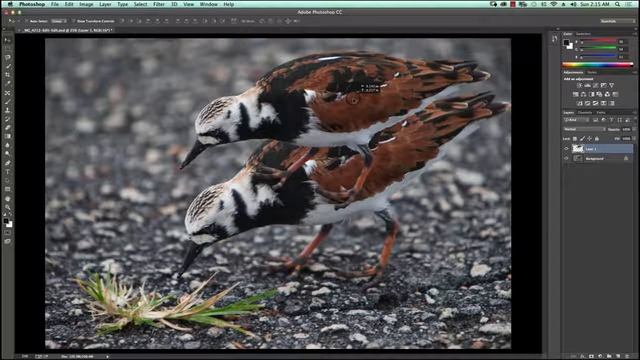Screen dimensions: 640x360
Task: Add Vibrance adjustment icon
Action: pyautogui.click(x=611, y=85)
